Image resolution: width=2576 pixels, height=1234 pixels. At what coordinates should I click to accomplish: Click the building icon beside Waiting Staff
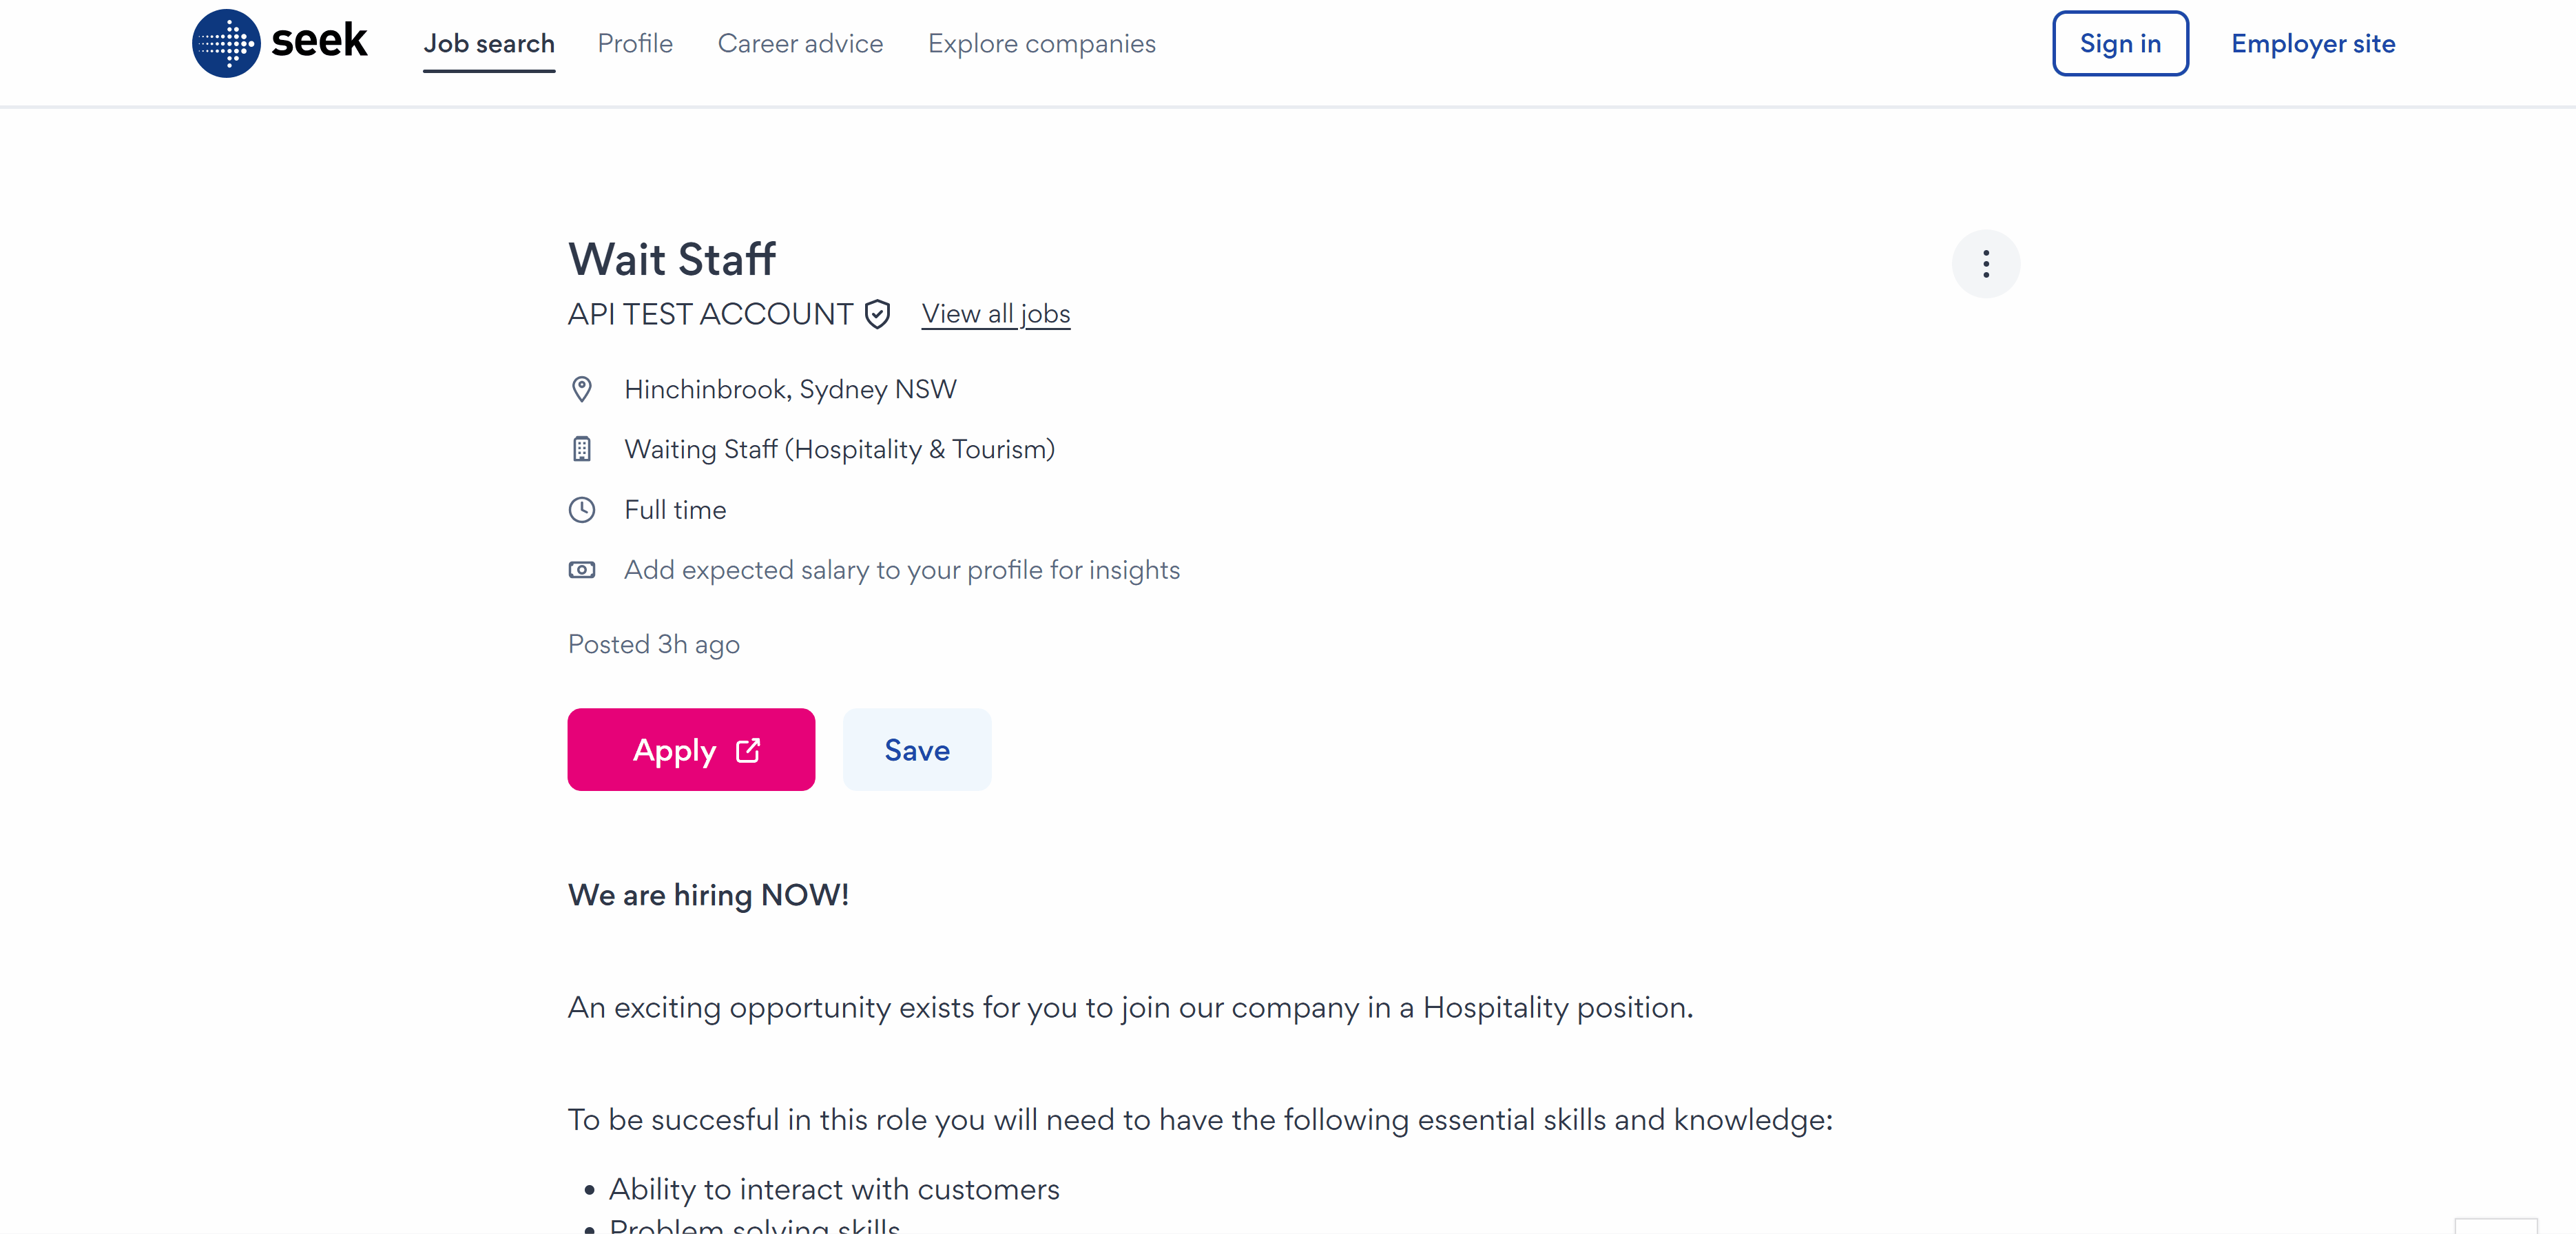(x=581, y=449)
